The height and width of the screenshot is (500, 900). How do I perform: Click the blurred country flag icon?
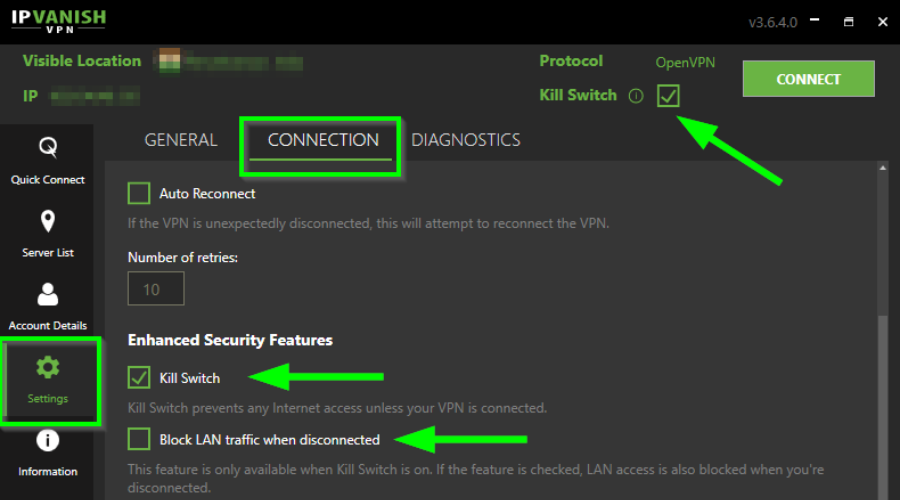click(x=169, y=60)
